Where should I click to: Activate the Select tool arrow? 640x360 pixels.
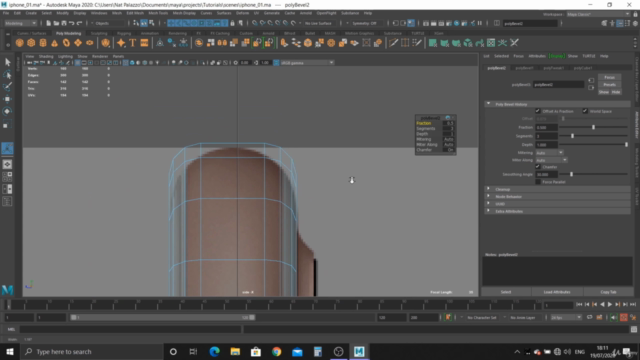7,62
